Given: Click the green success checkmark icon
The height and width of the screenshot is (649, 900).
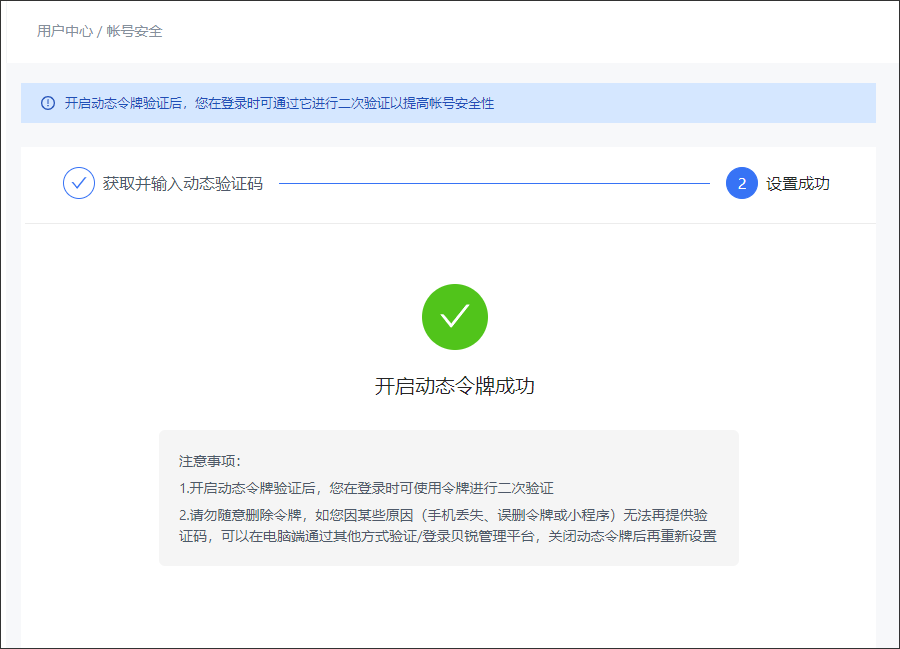Looking at the screenshot, I should 455,317.
